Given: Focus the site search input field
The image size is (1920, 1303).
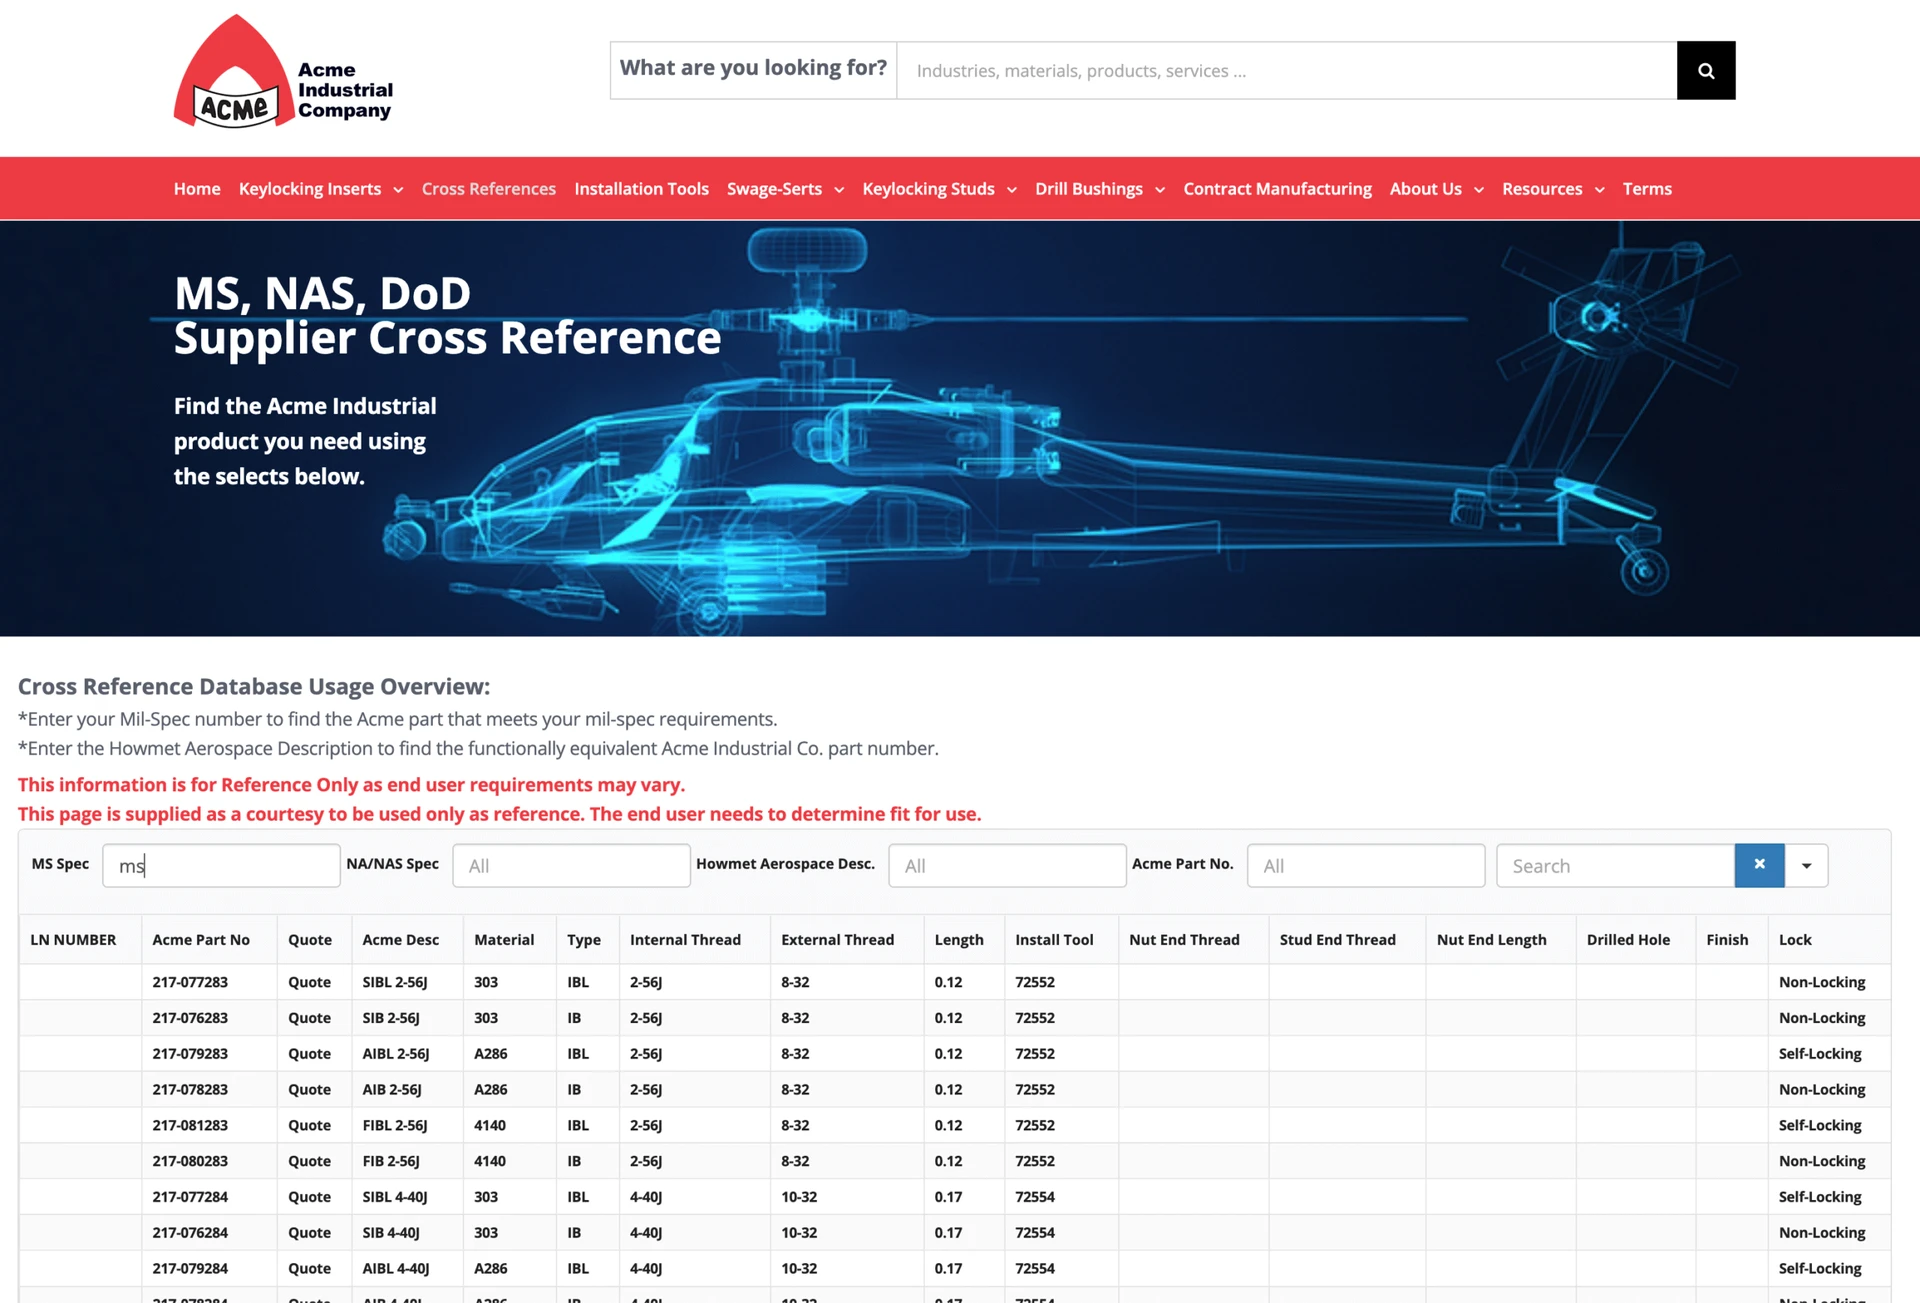Looking at the screenshot, I should coord(1286,70).
